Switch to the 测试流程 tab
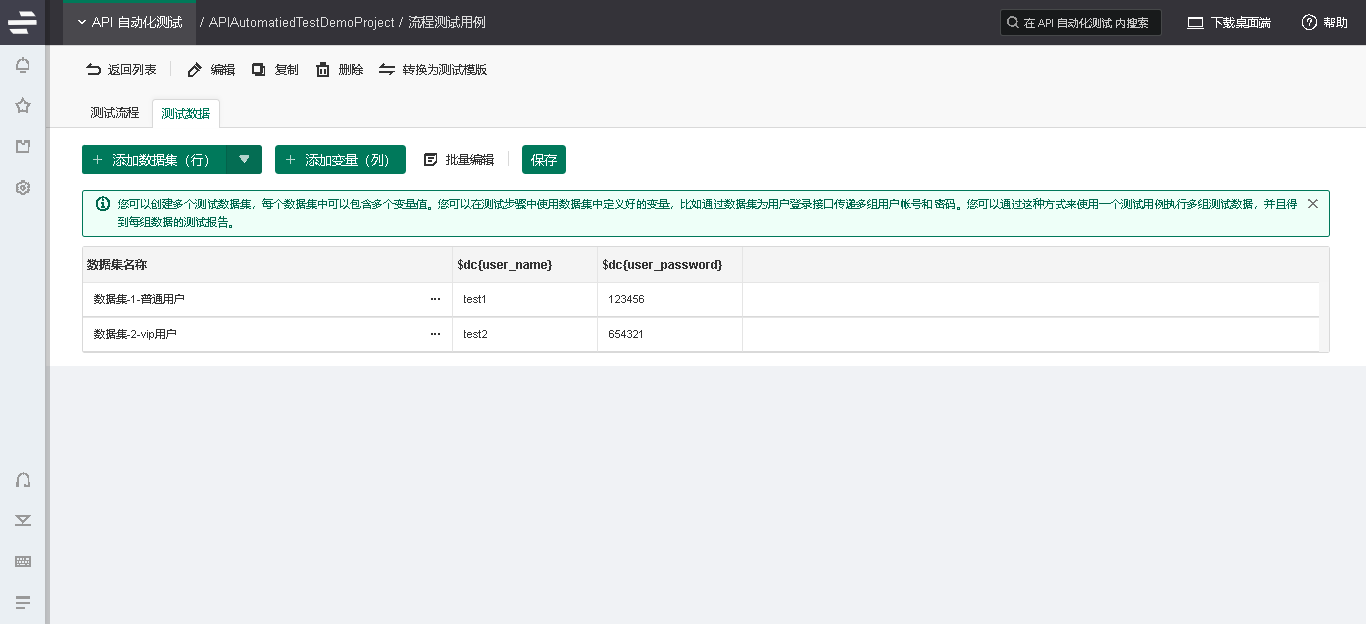The width and height of the screenshot is (1366, 624). pos(115,113)
